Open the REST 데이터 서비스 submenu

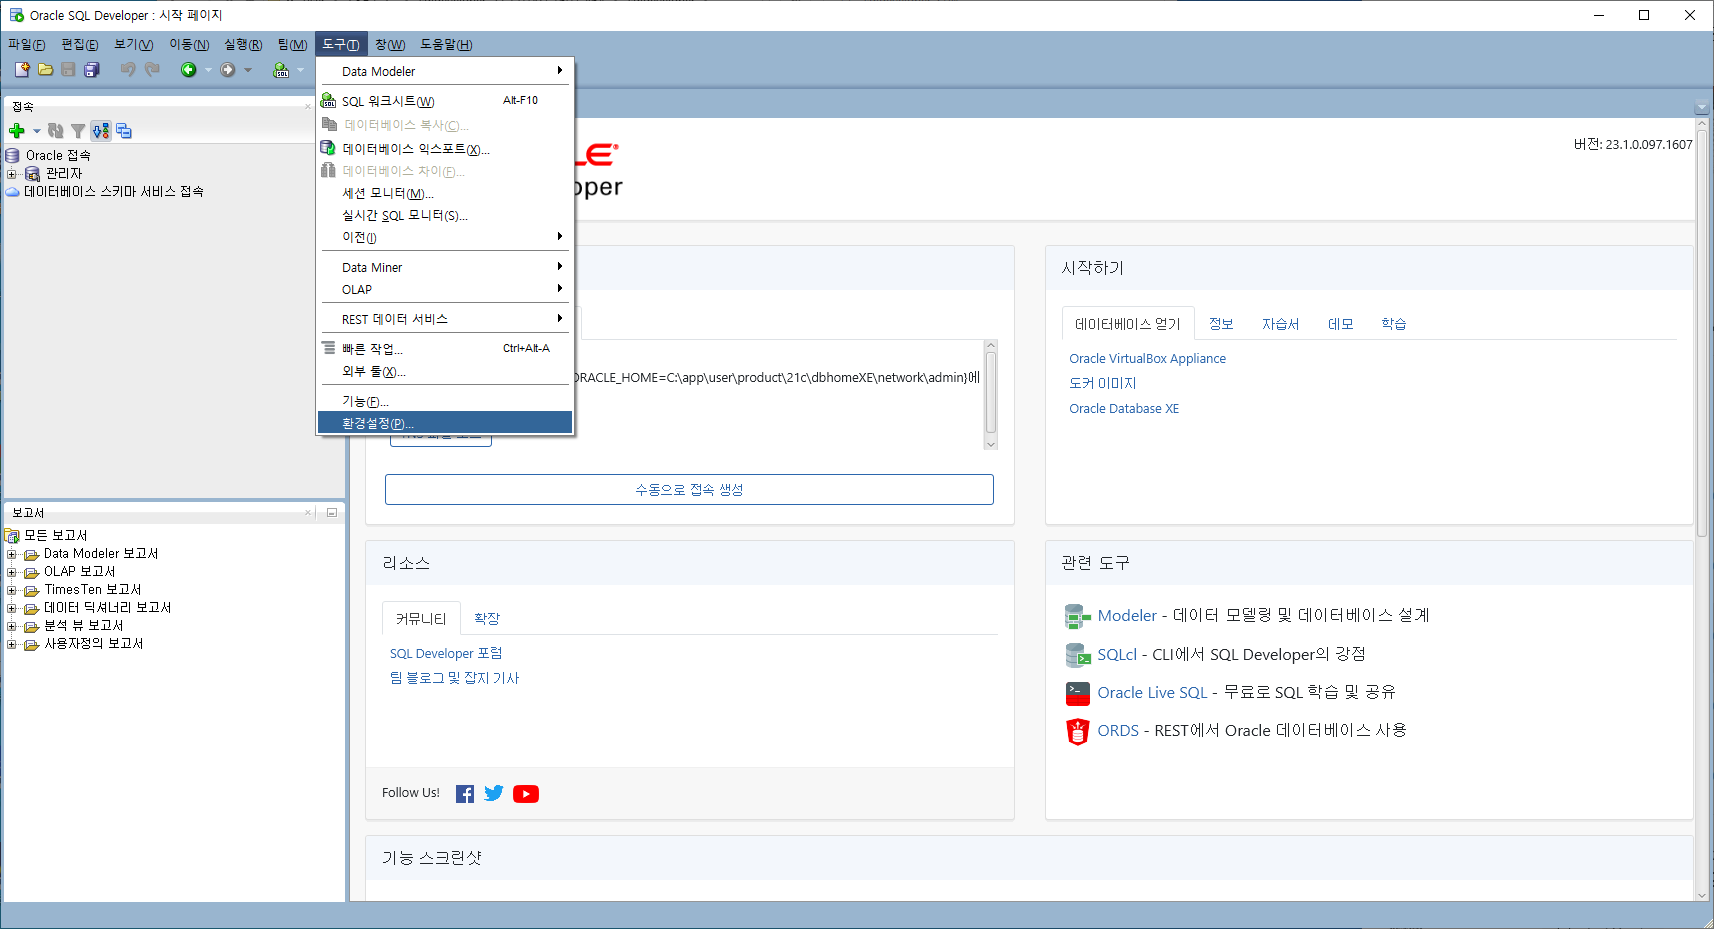(445, 319)
